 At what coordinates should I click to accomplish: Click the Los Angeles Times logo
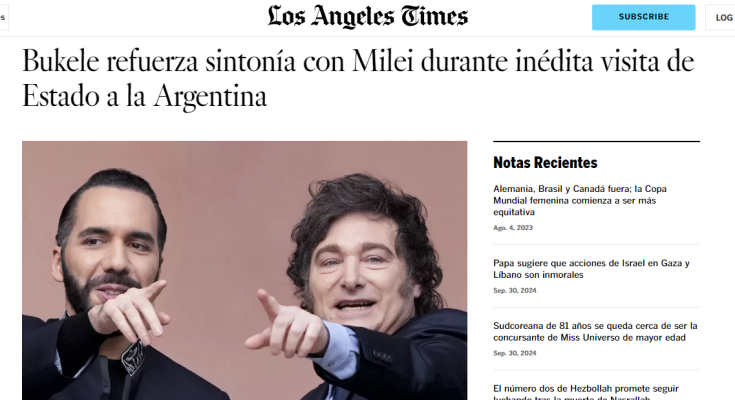368,17
